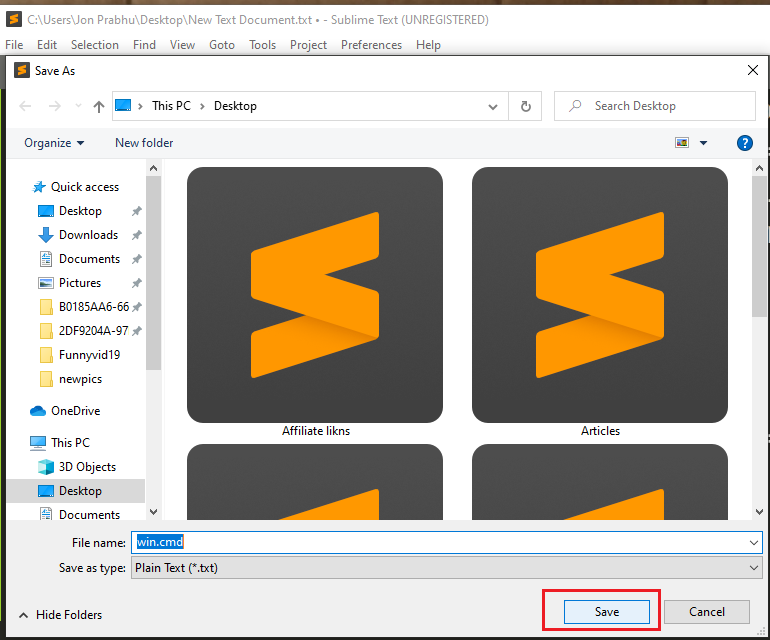Open the Find menu in Sublime Text

pyautogui.click(x=144, y=45)
